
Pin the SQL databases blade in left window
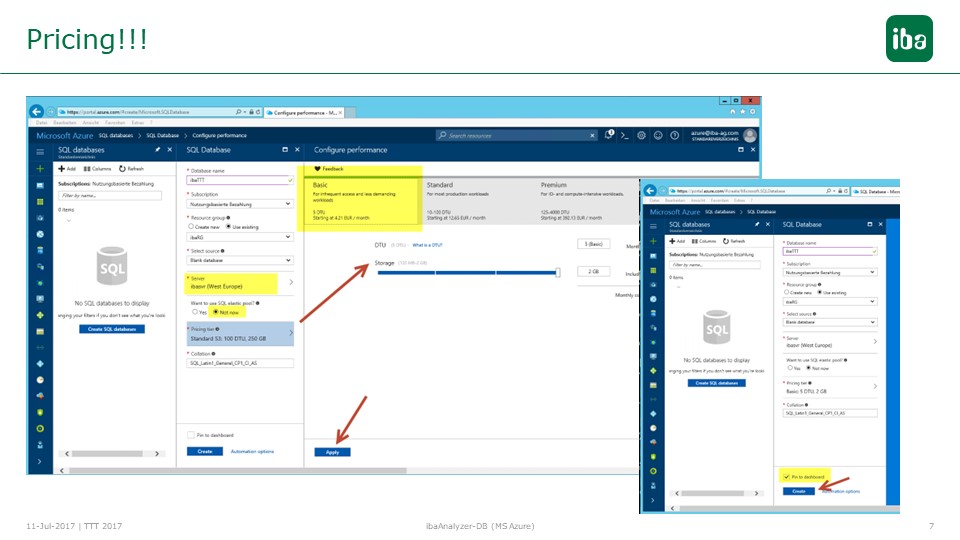pyautogui.click(x=157, y=149)
